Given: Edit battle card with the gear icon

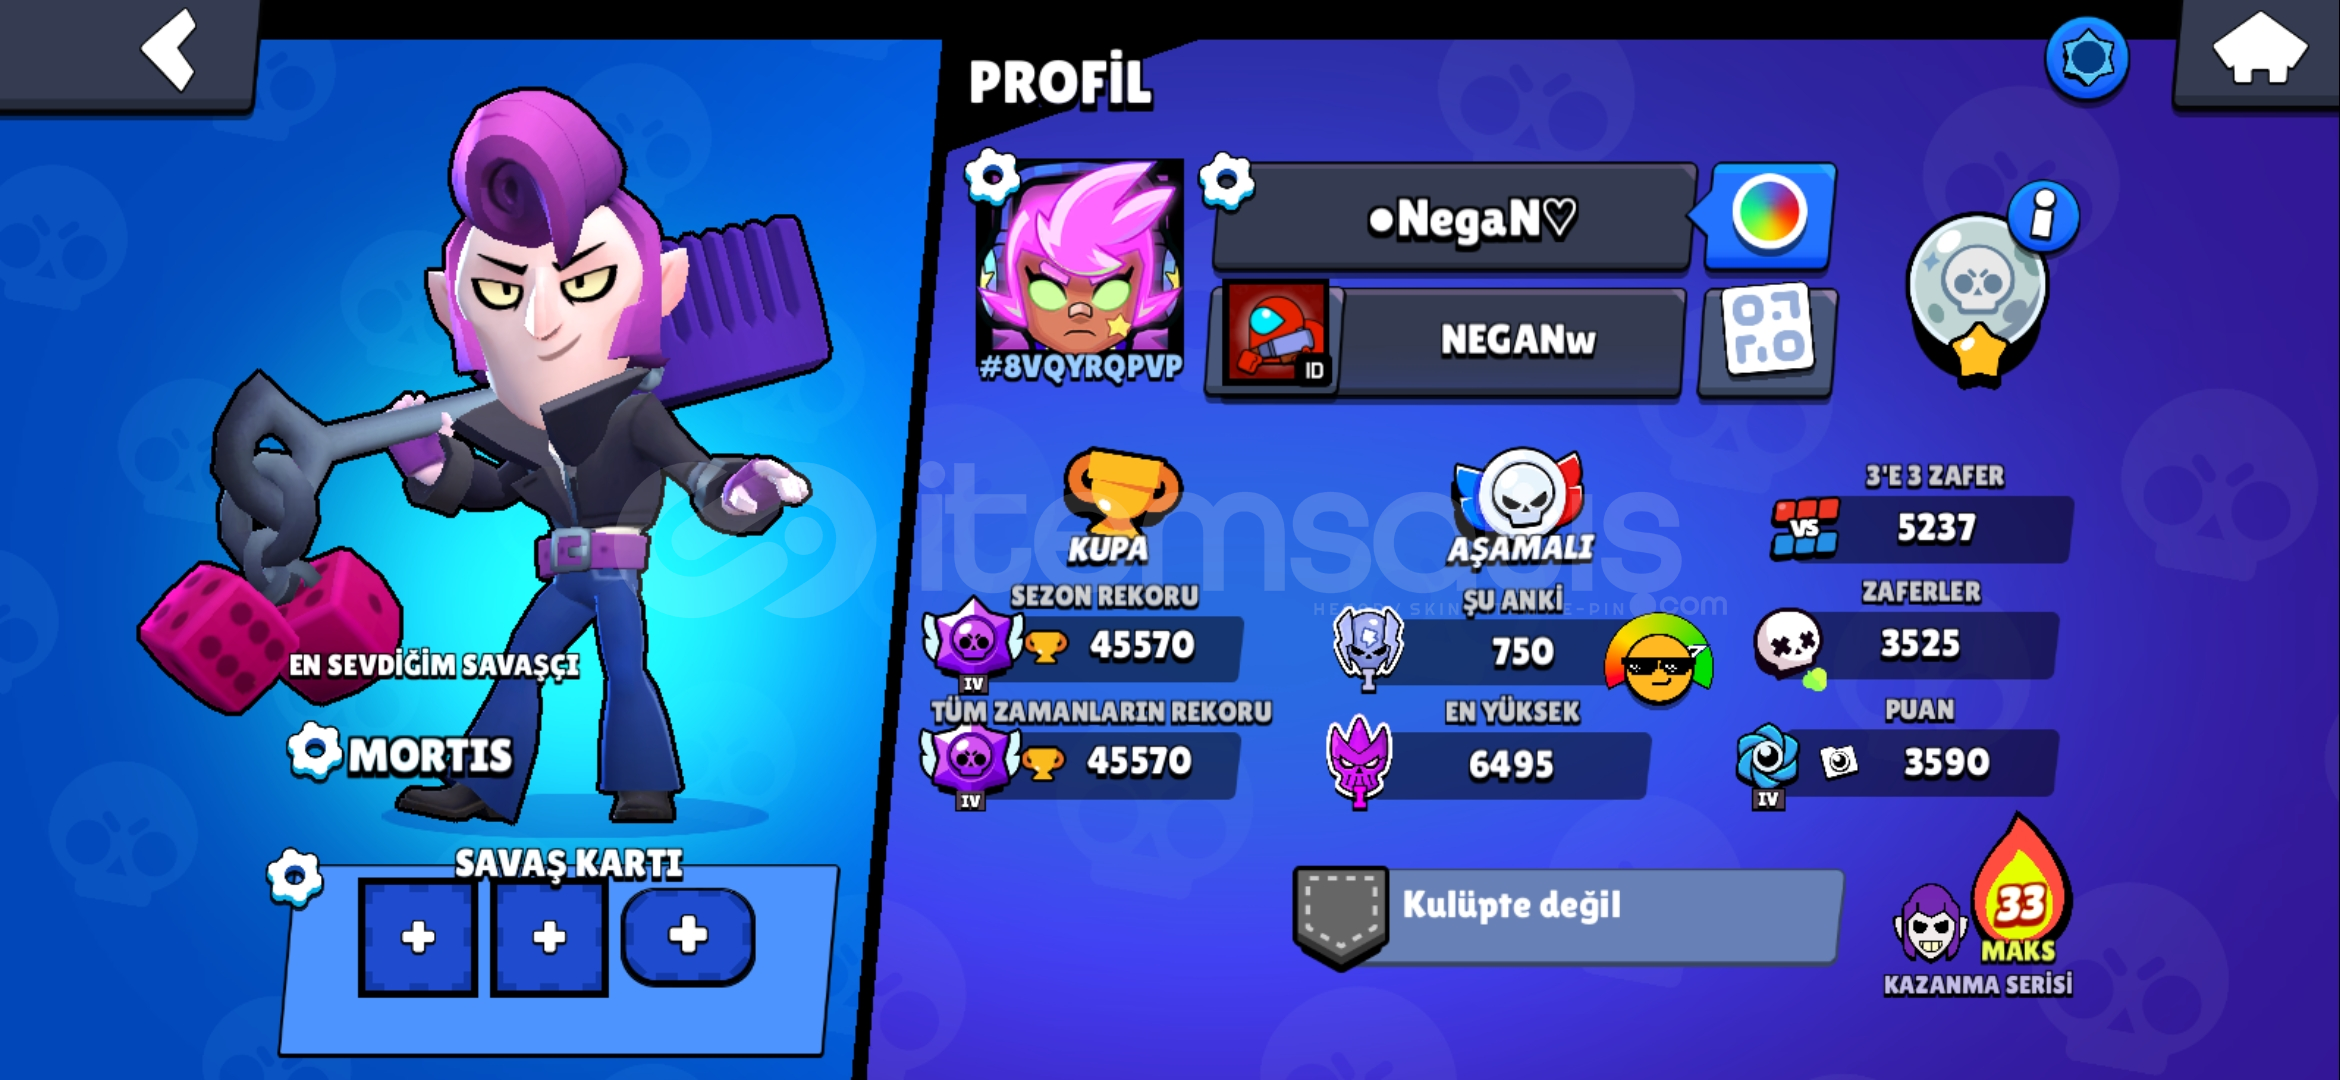Looking at the screenshot, I should tap(295, 878).
